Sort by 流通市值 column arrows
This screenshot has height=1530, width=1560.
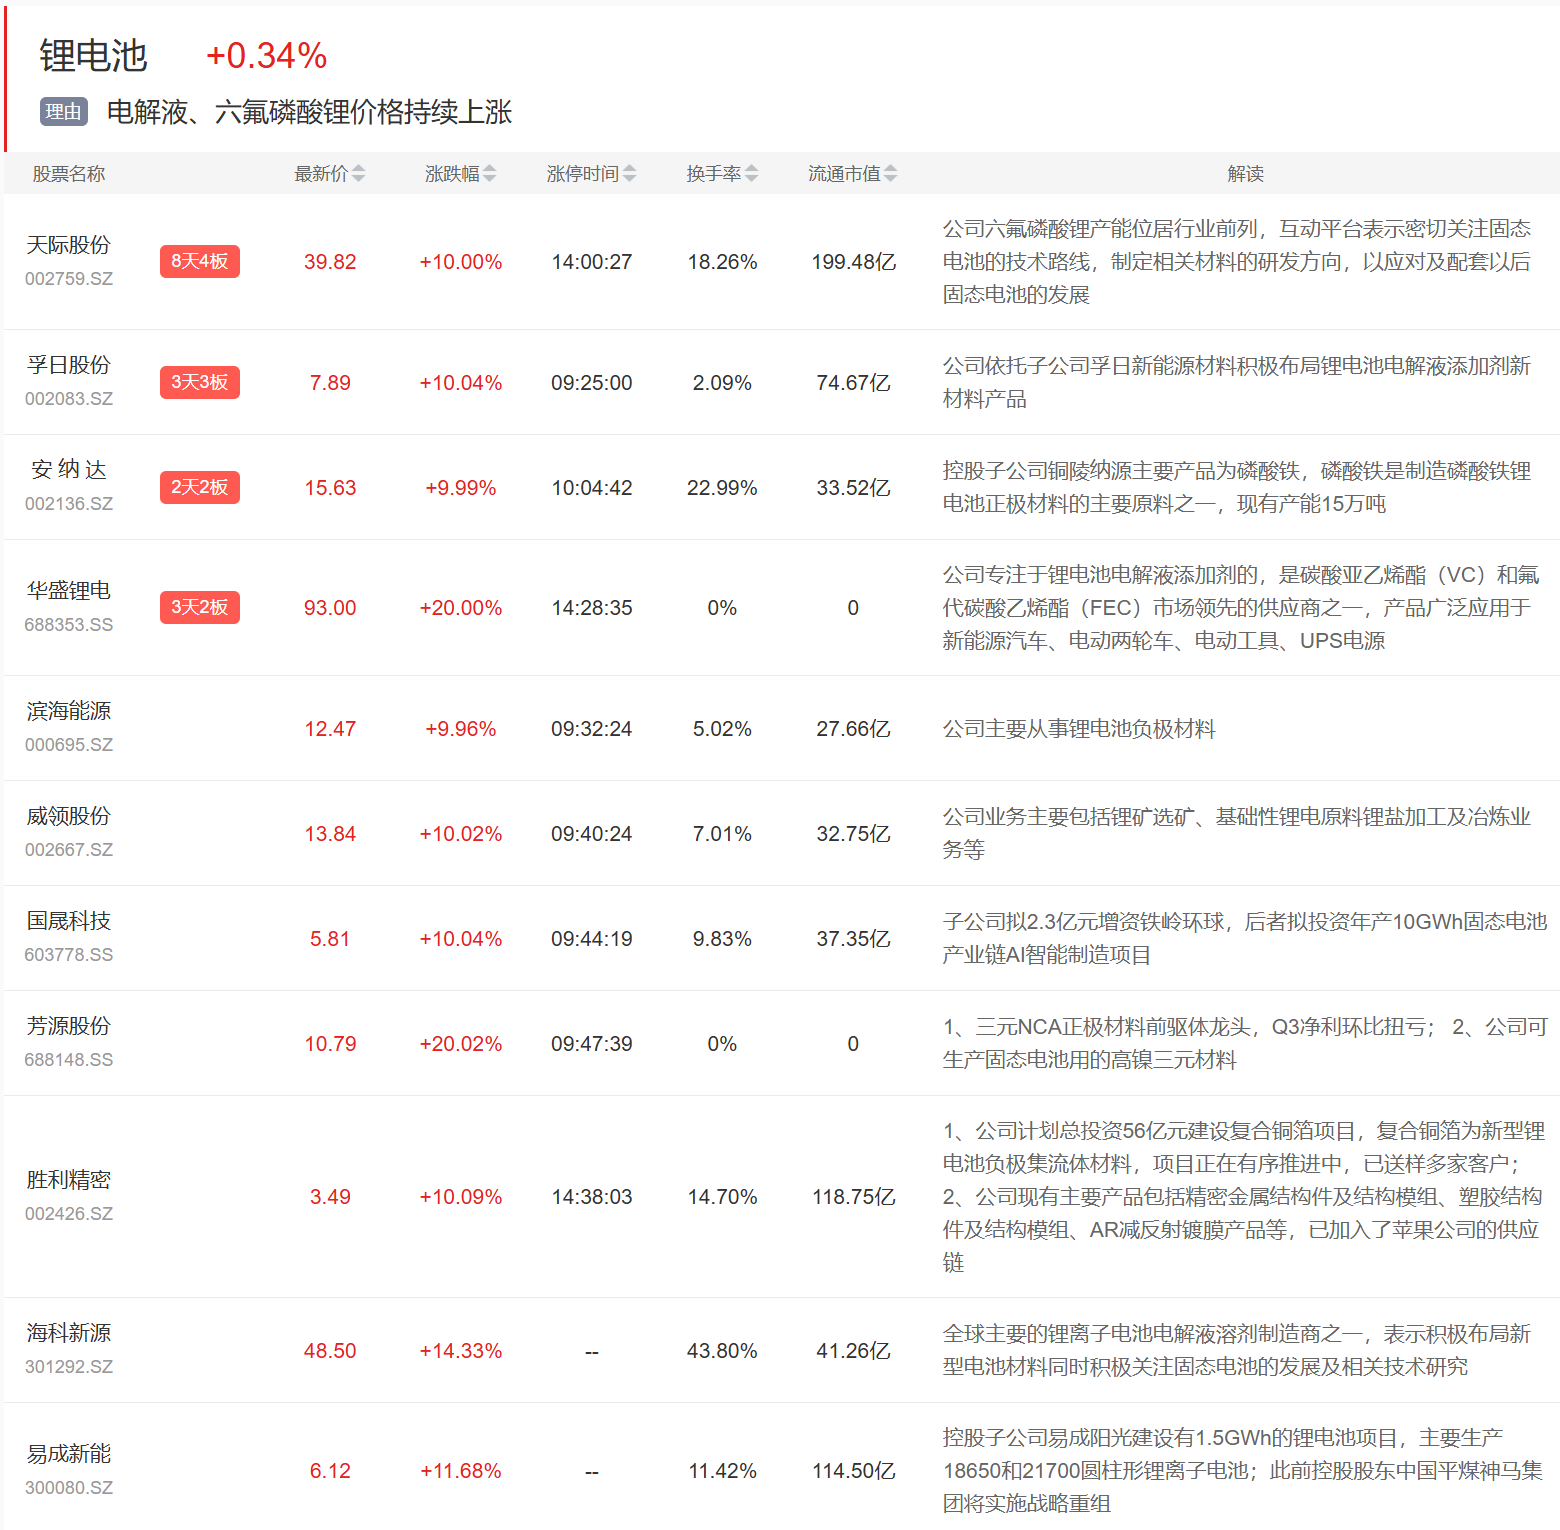click(890, 174)
